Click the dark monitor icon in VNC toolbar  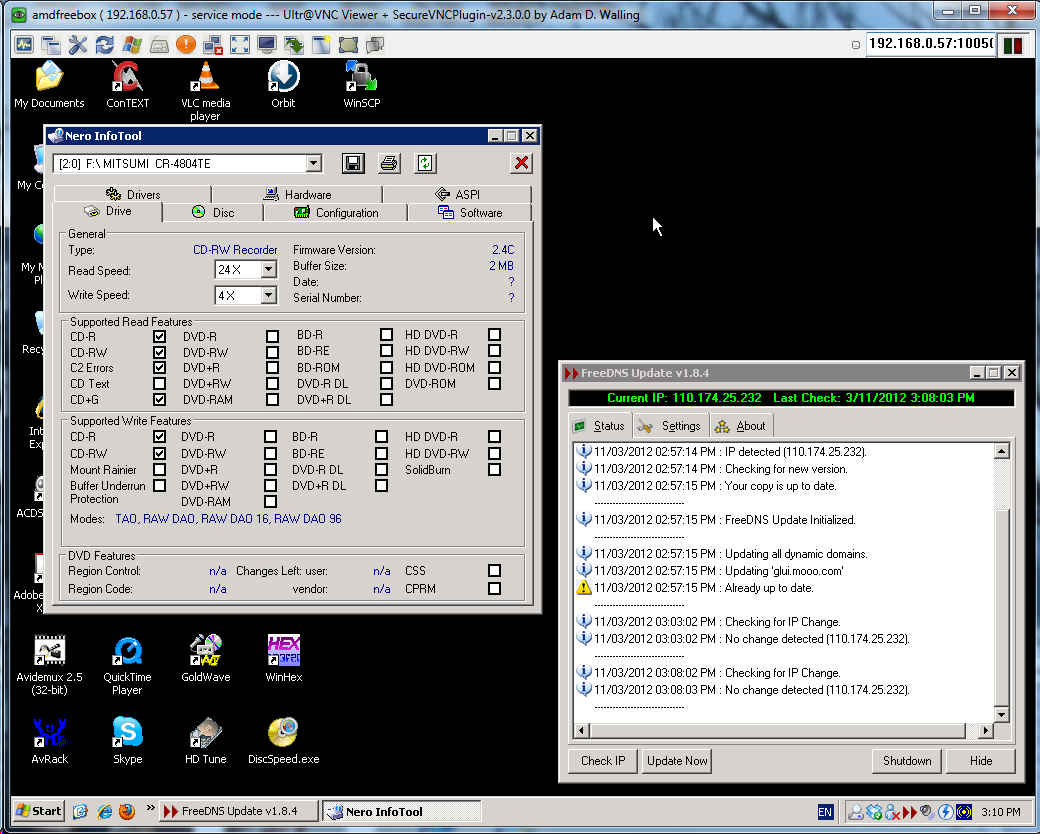(x=267, y=45)
